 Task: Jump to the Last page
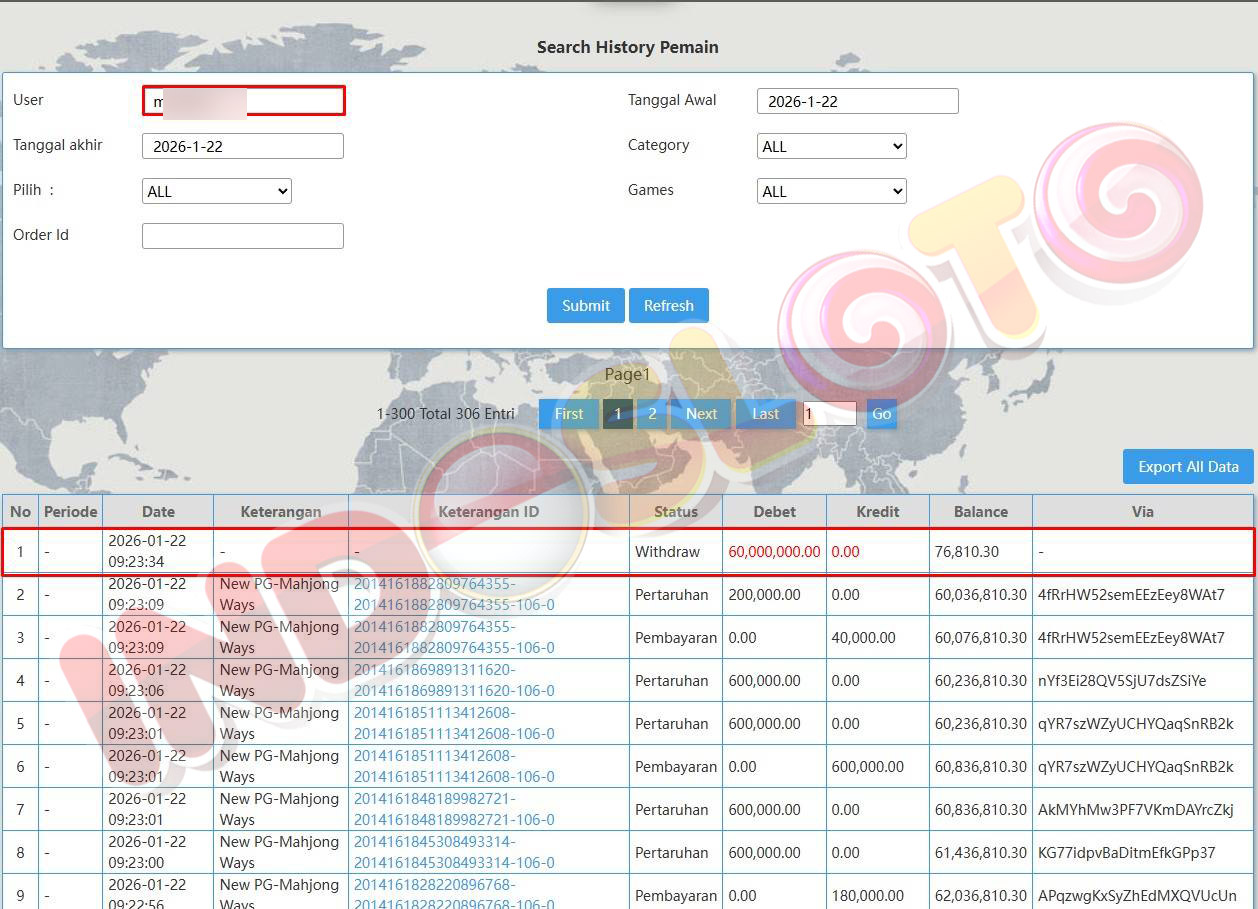point(765,414)
